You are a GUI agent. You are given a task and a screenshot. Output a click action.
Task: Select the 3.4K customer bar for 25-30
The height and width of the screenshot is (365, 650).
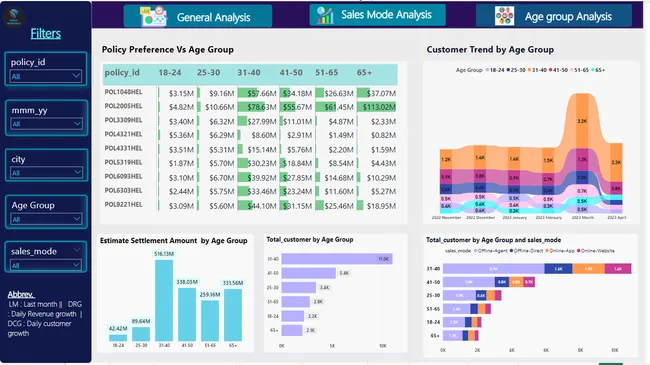tap(299, 287)
